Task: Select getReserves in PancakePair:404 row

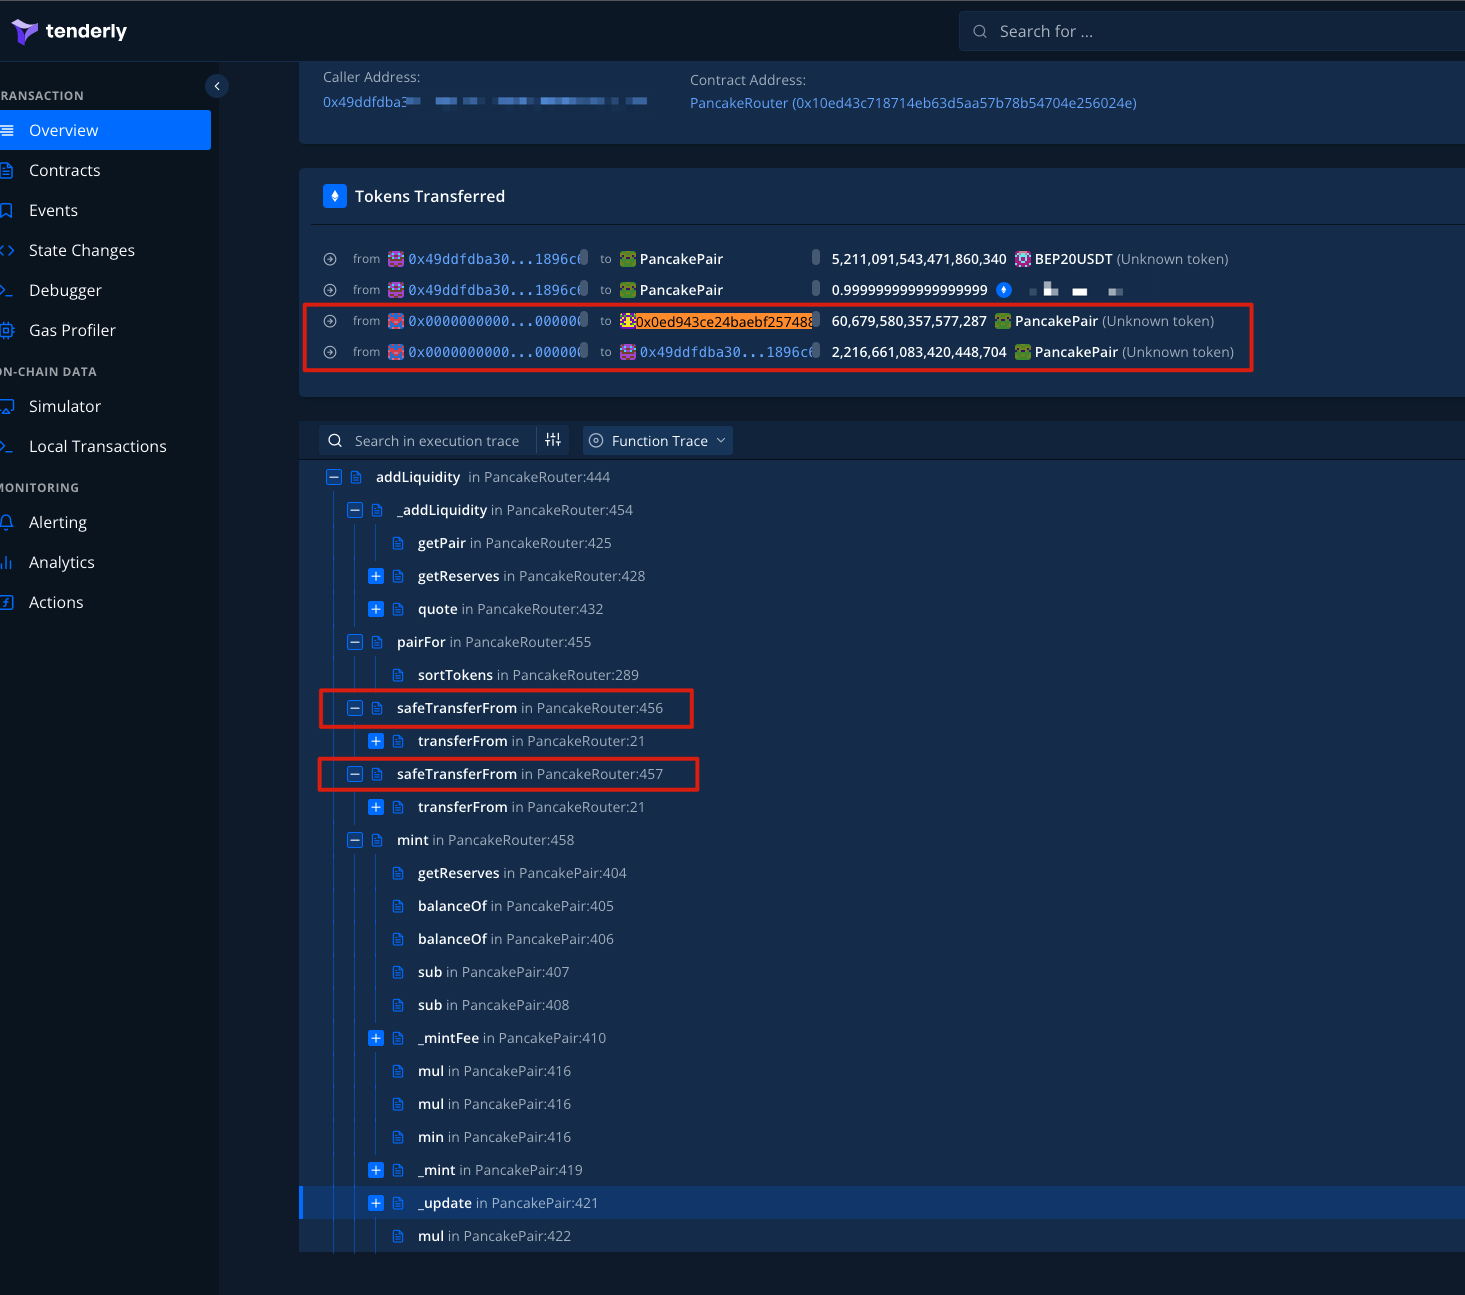Action: click(522, 873)
